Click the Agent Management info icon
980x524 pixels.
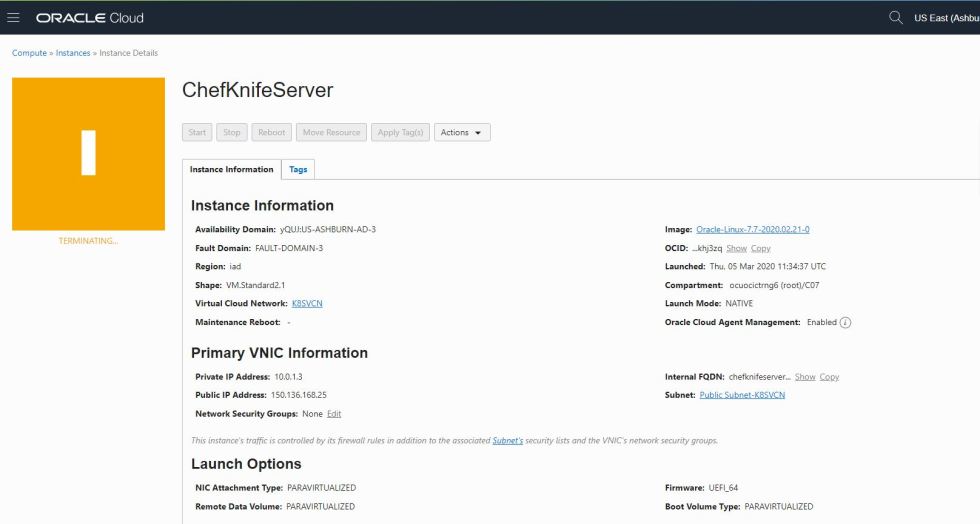(x=845, y=323)
